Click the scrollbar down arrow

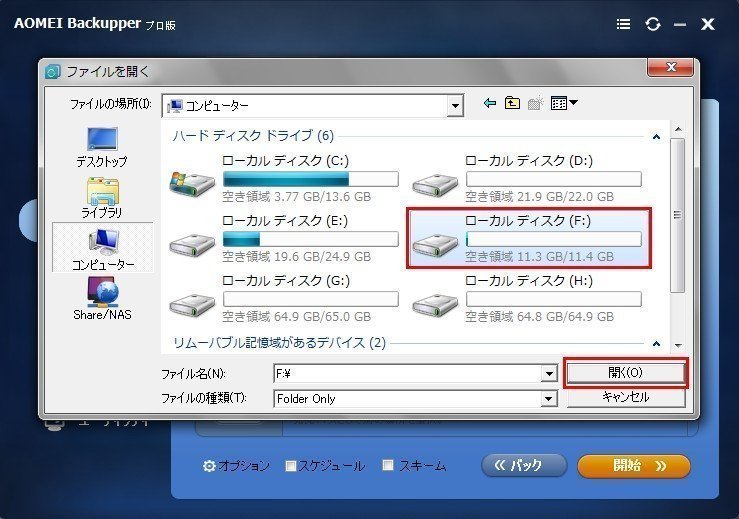[x=678, y=346]
